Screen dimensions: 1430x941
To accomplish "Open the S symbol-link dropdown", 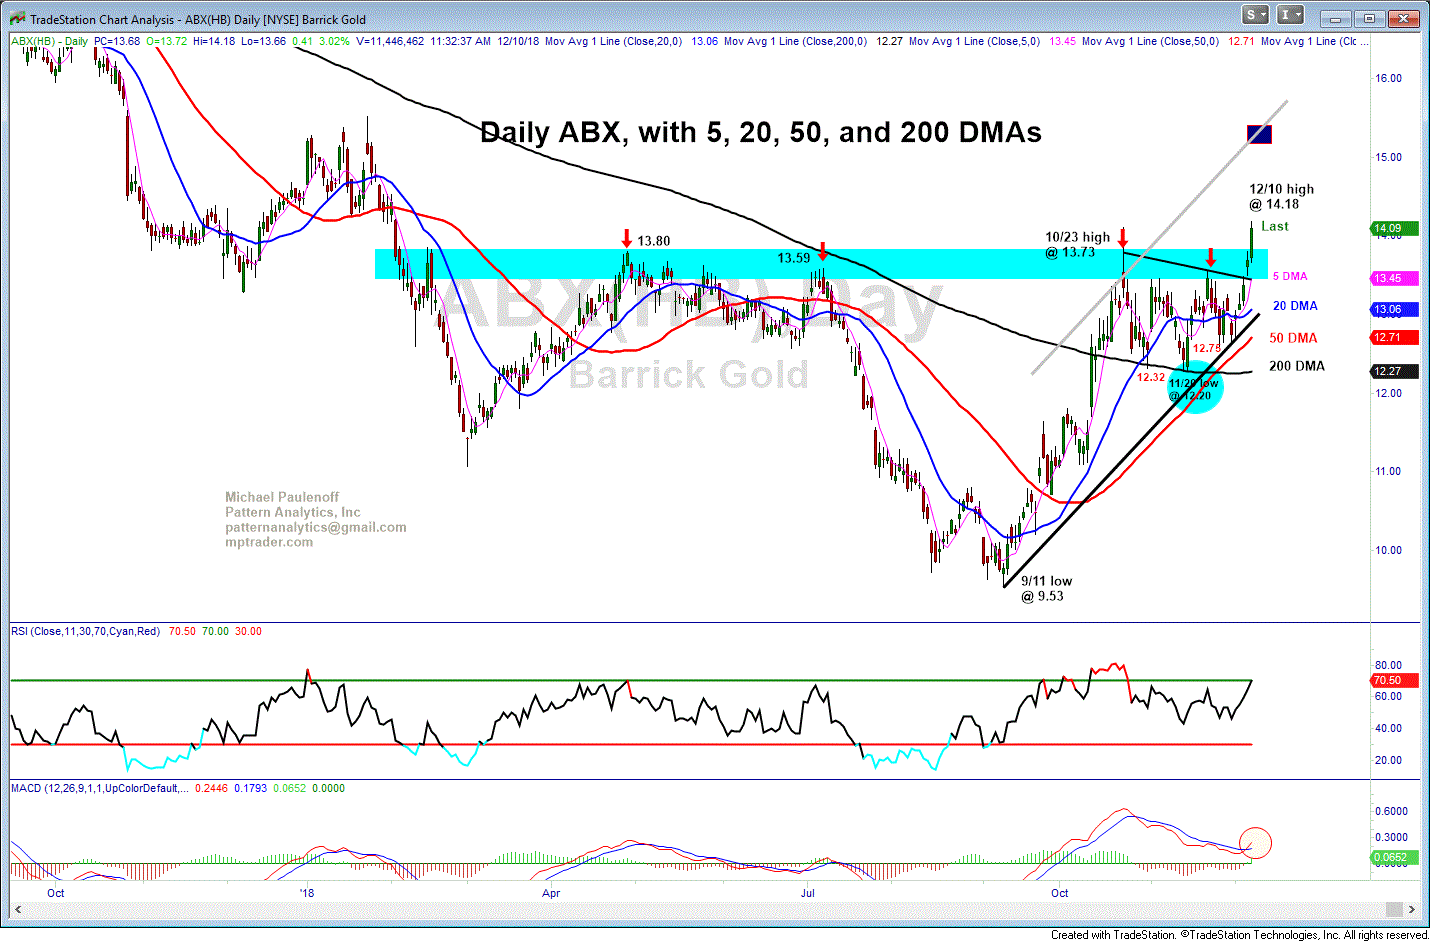I will [x=1255, y=15].
